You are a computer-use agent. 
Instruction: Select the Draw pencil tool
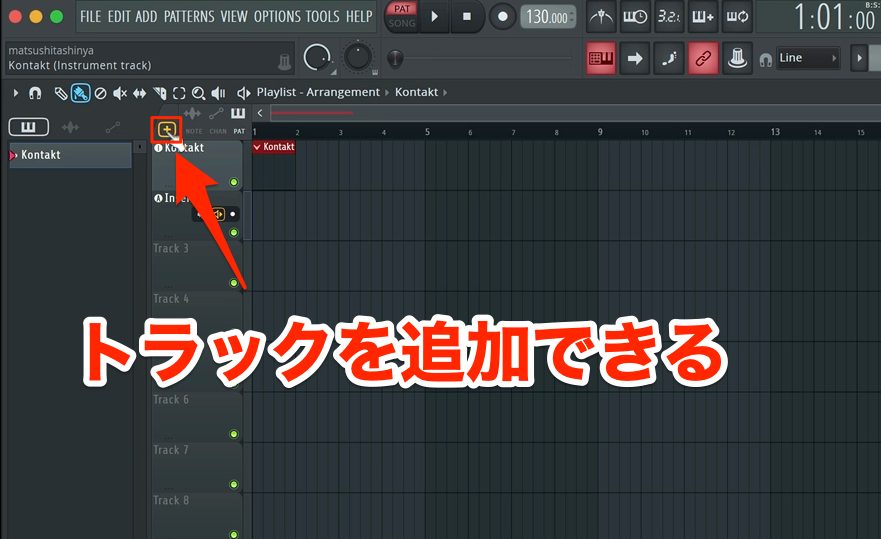coord(61,93)
